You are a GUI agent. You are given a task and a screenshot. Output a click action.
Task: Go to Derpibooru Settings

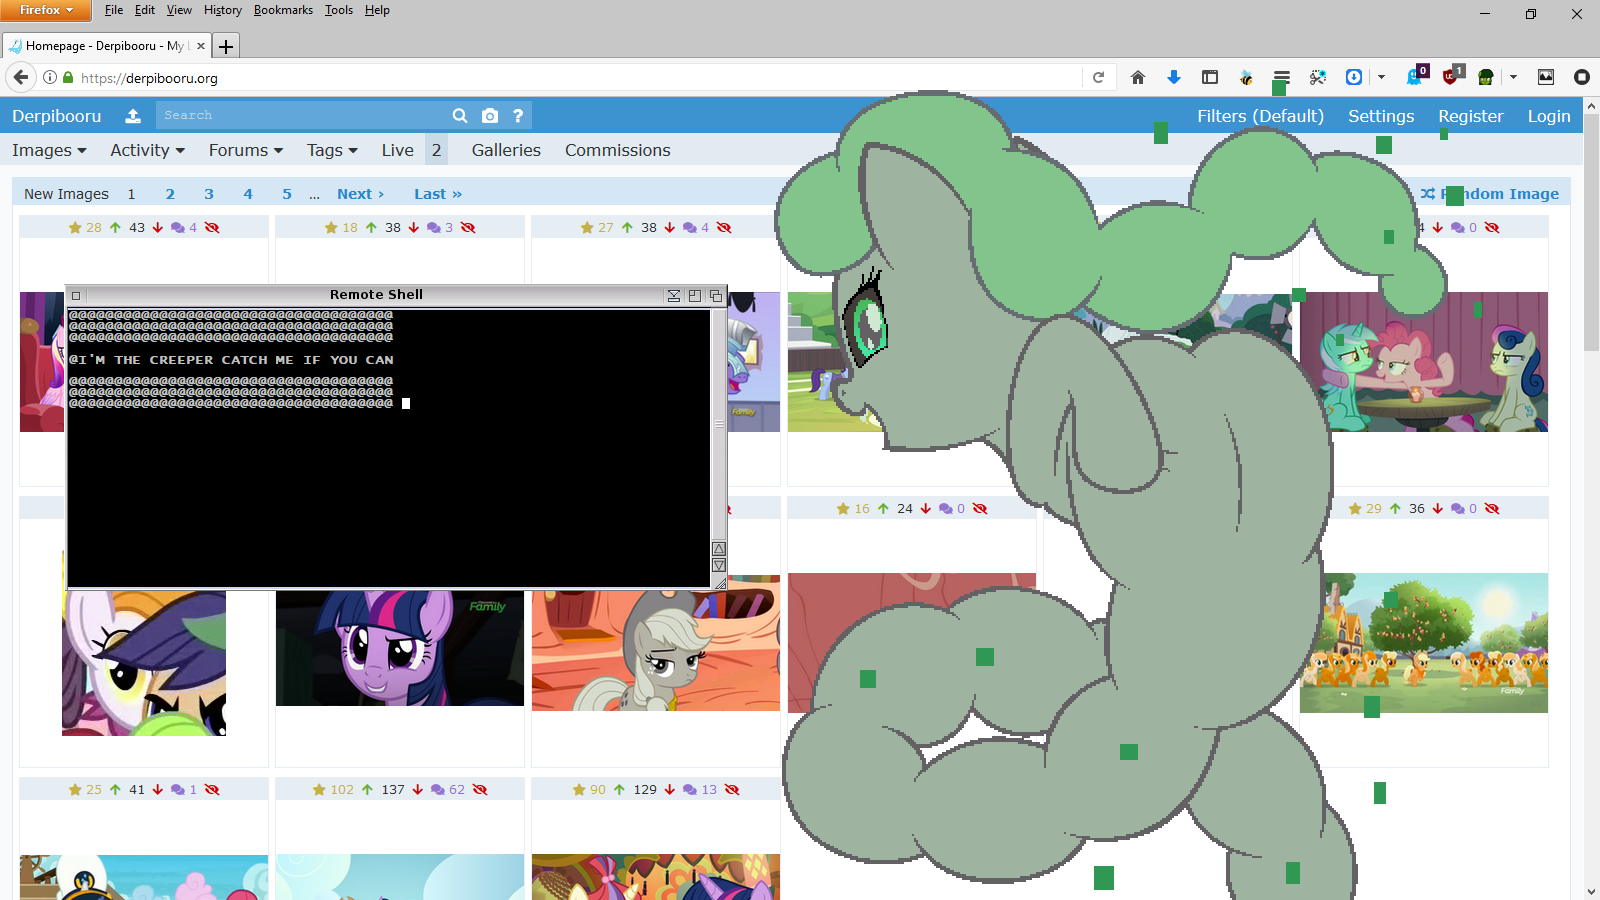[x=1381, y=116]
